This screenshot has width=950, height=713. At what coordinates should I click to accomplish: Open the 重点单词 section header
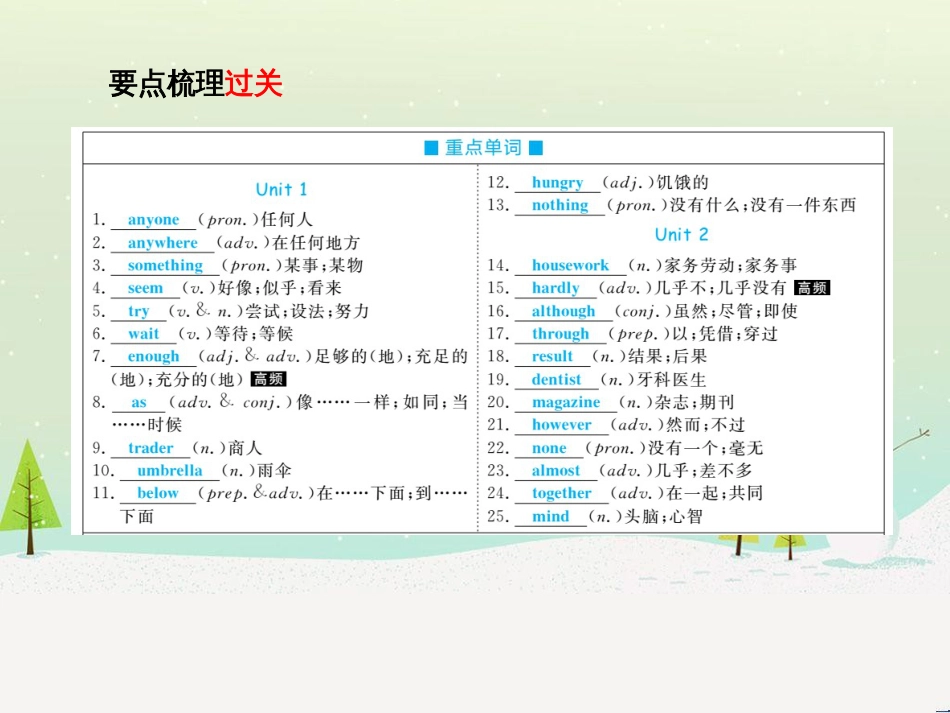pos(481,146)
